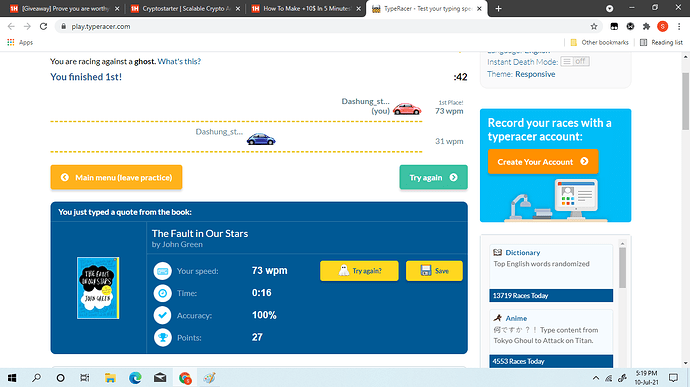Click the yellow ghost Try again? button
Screen dimensions: 690x387
tap(359, 271)
